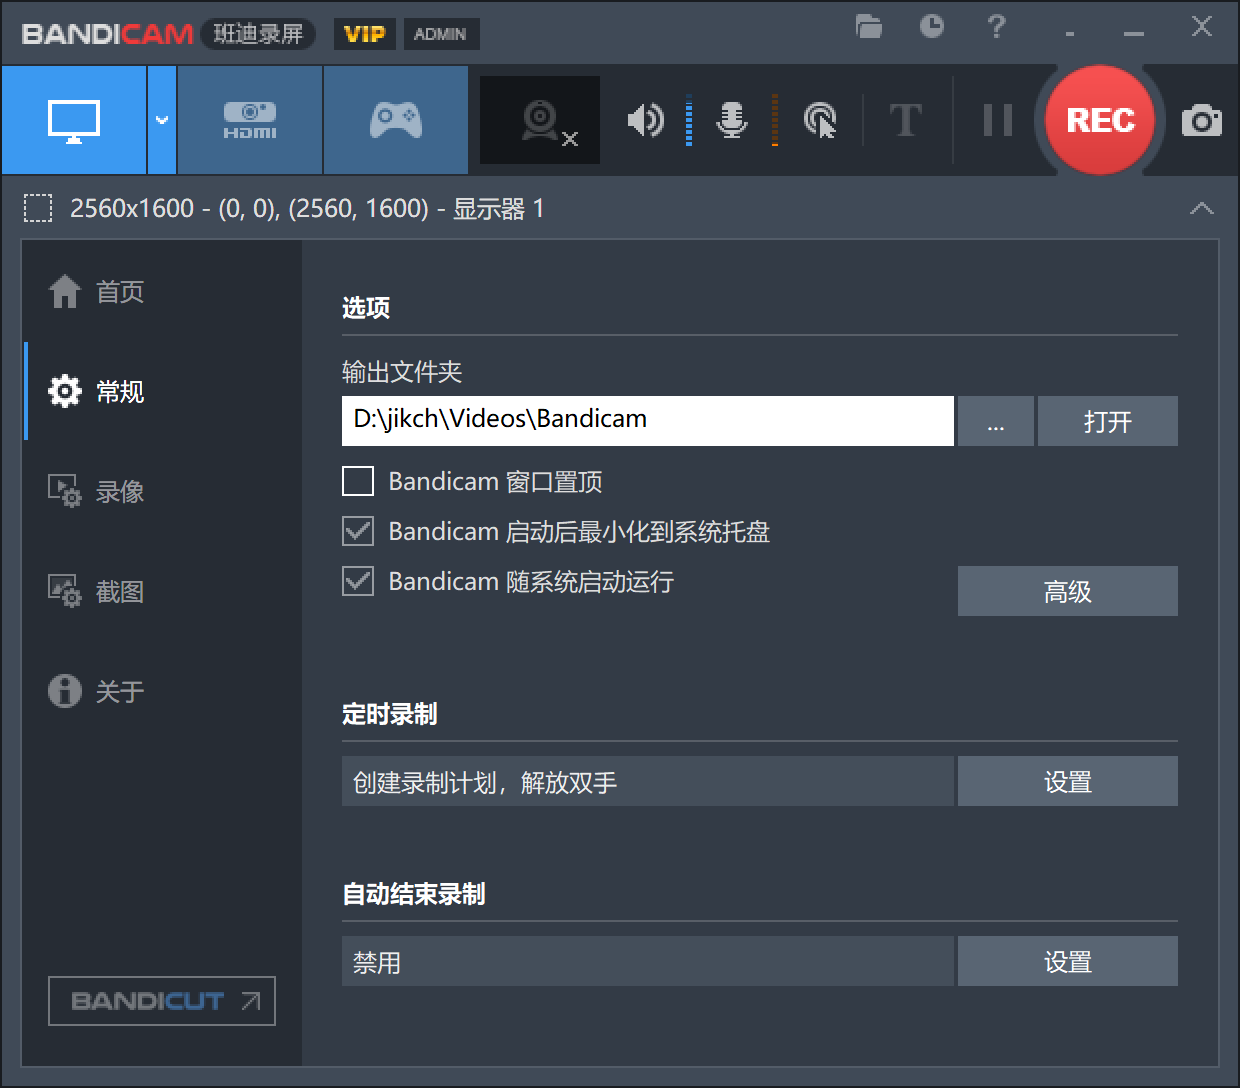Browse for output folder with ... button

tap(995, 421)
